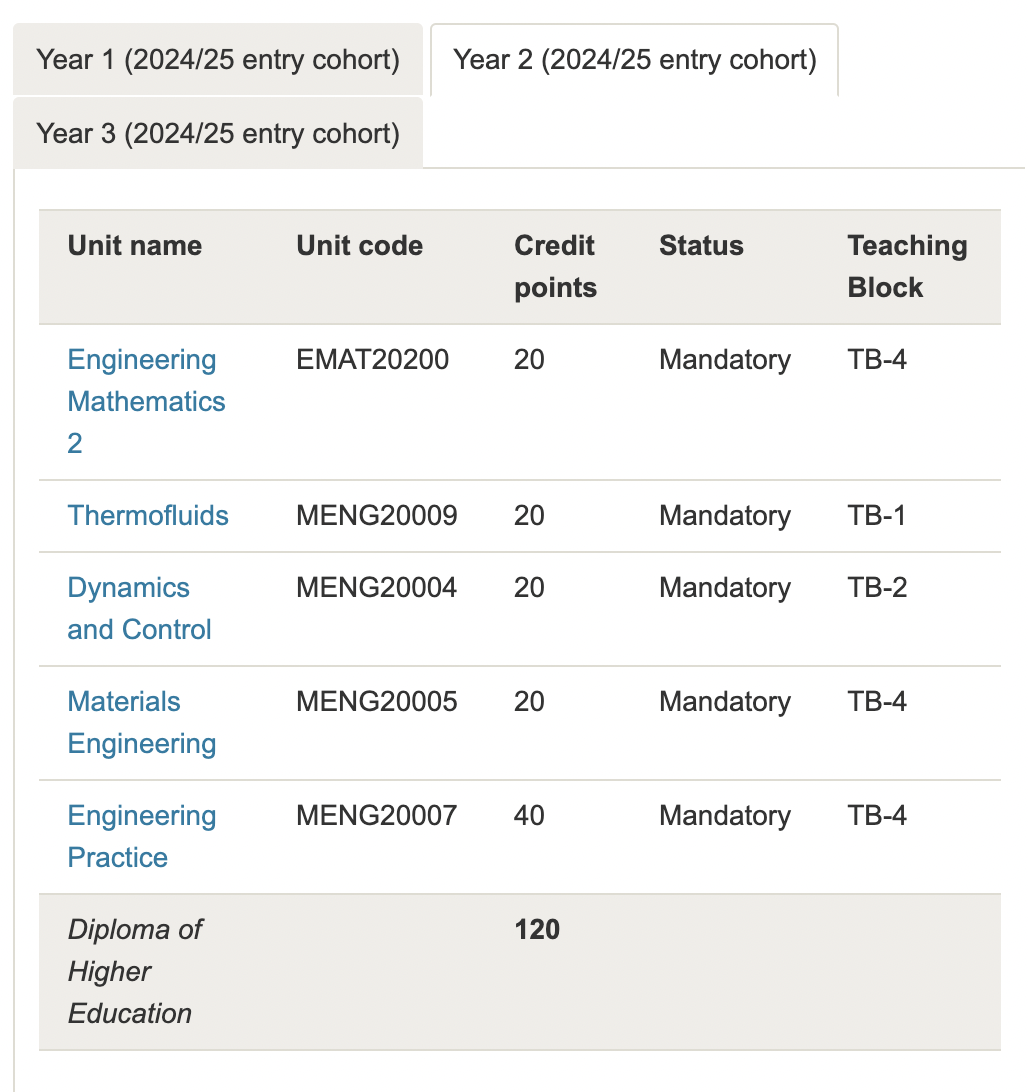The height and width of the screenshot is (1092, 1028).
Task: Open the Year 3 cohort tab
Action: (x=218, y=133)
